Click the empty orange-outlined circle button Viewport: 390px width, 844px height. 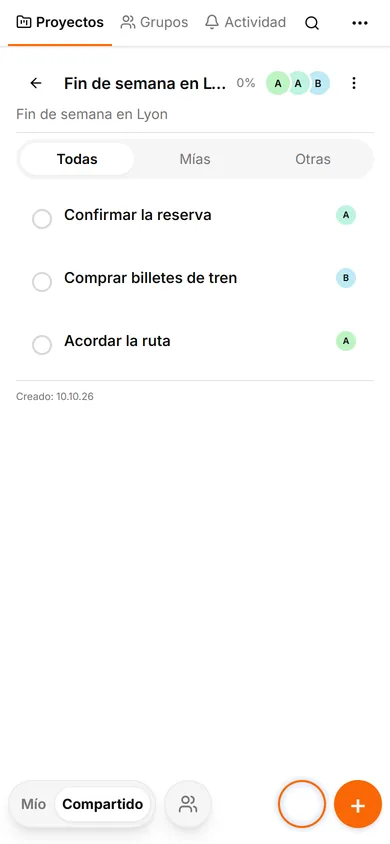click(302, 804)
